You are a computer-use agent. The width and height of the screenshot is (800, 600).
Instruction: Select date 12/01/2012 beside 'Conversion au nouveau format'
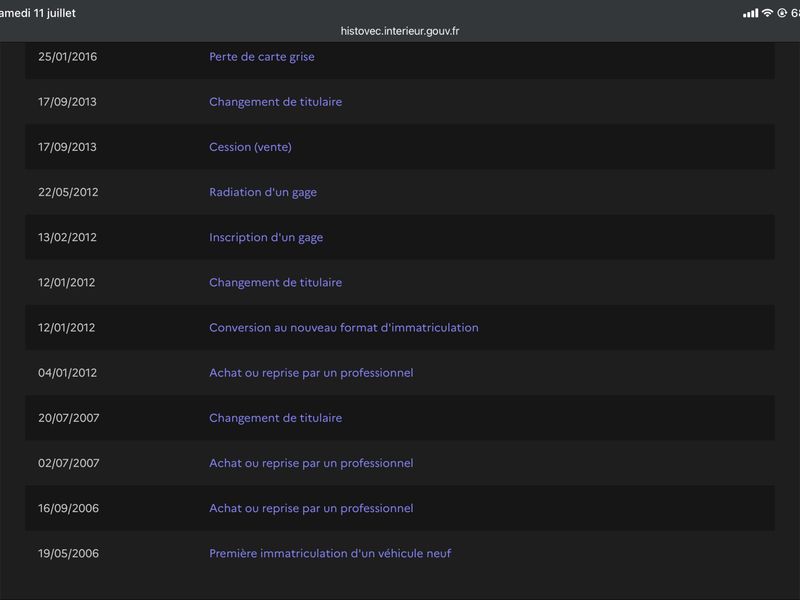coord(66,328)
